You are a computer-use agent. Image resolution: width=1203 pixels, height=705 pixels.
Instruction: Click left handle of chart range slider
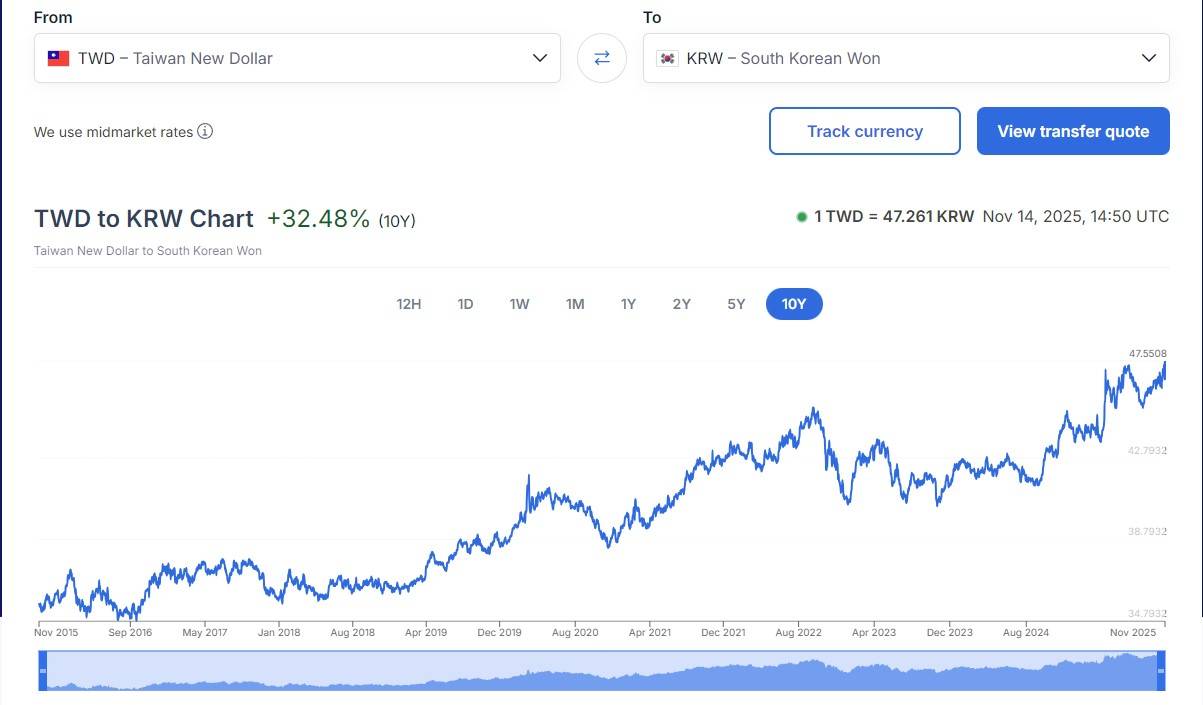42,670
